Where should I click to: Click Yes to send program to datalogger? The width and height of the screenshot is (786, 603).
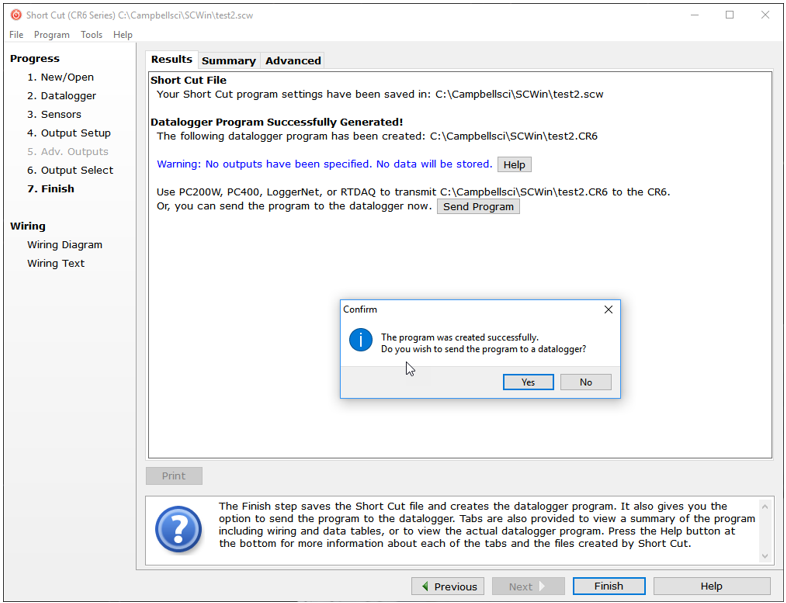[528, 382]
